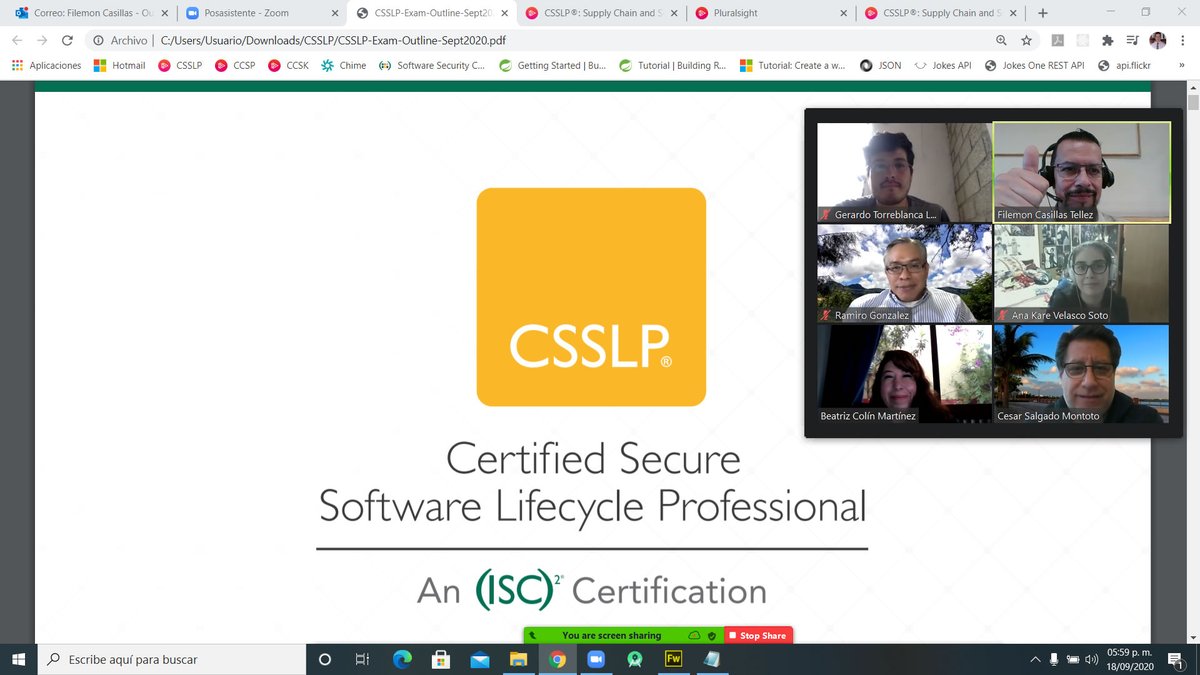This screenshot has width=1200, height=675.
Task: Click the cloud icon in sharing bar
Action: [694, 635]
